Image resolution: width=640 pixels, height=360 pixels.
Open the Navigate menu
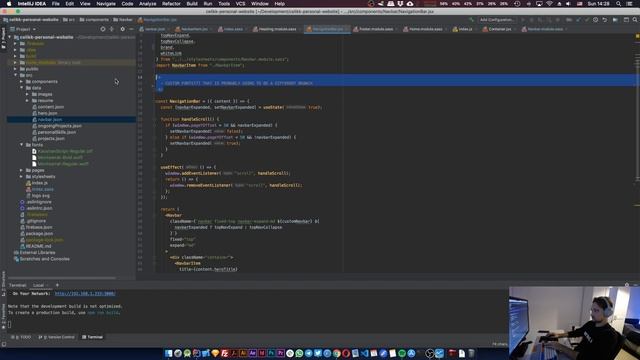click(106, 4)
